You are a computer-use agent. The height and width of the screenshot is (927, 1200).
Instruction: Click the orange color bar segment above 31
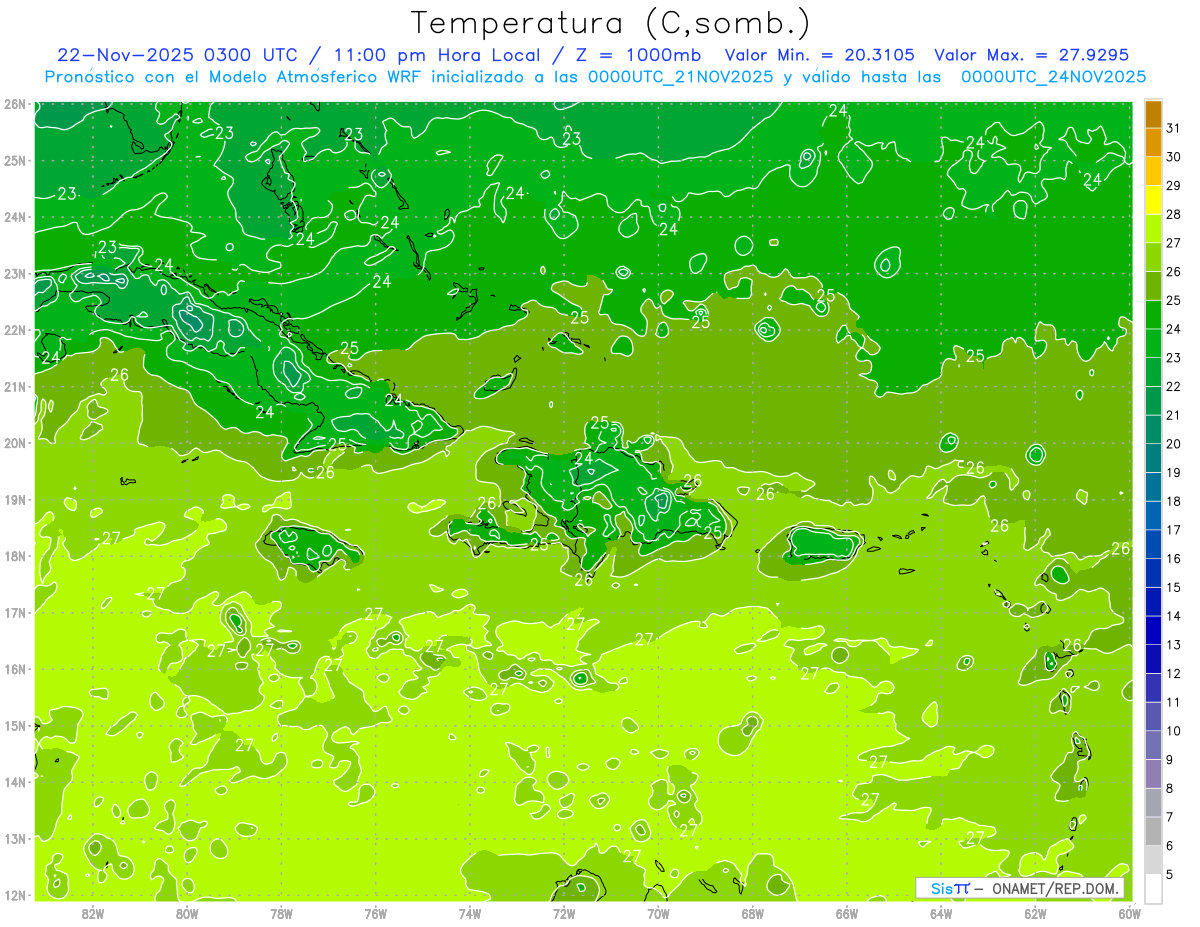coord(1153,114)
